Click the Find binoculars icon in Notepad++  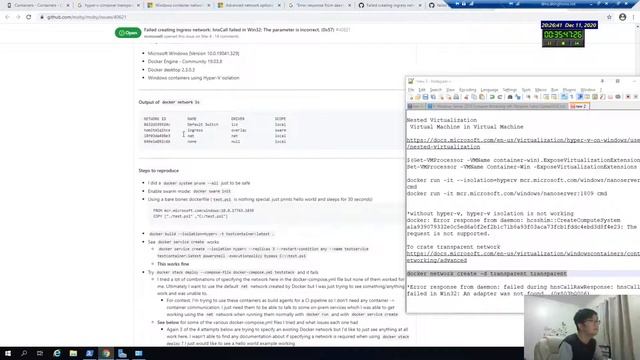tap(510, 97)
